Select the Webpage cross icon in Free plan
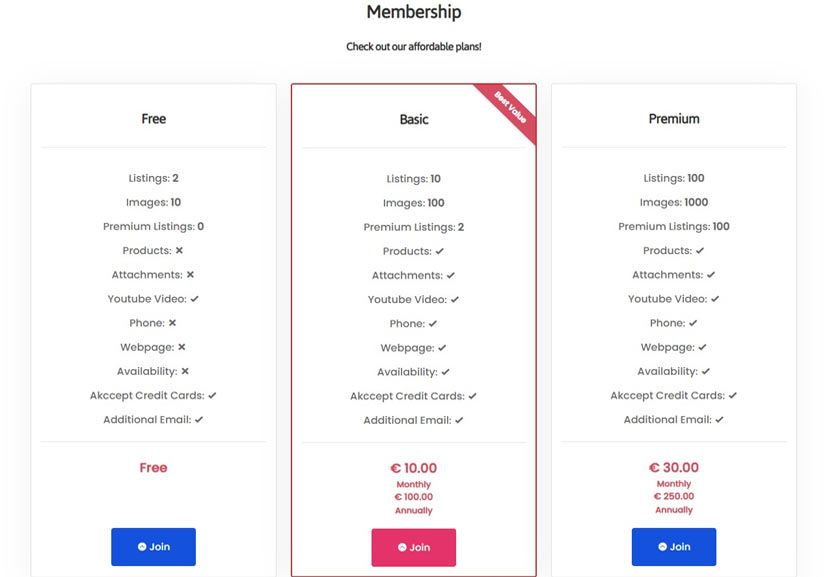The height and width of the screenshot is (577, 826). (184, 347)
